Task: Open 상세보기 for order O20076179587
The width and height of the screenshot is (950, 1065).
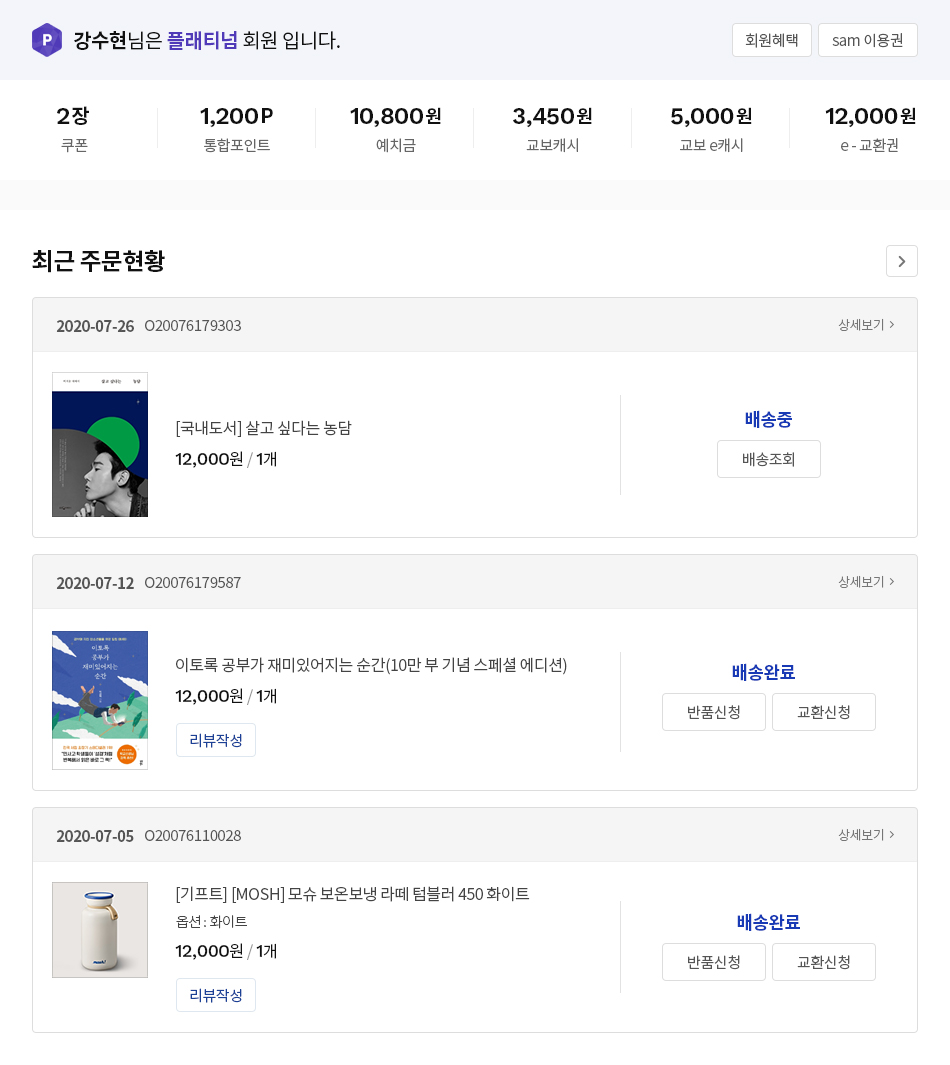Action: [x=866, y=582]
